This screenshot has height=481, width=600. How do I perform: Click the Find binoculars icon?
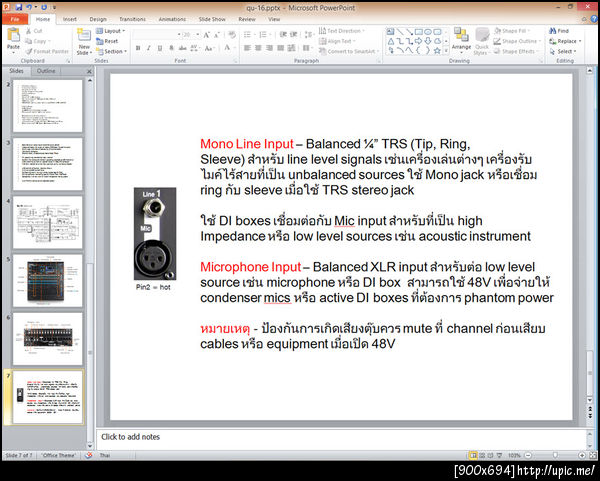(x=553, y=31)
